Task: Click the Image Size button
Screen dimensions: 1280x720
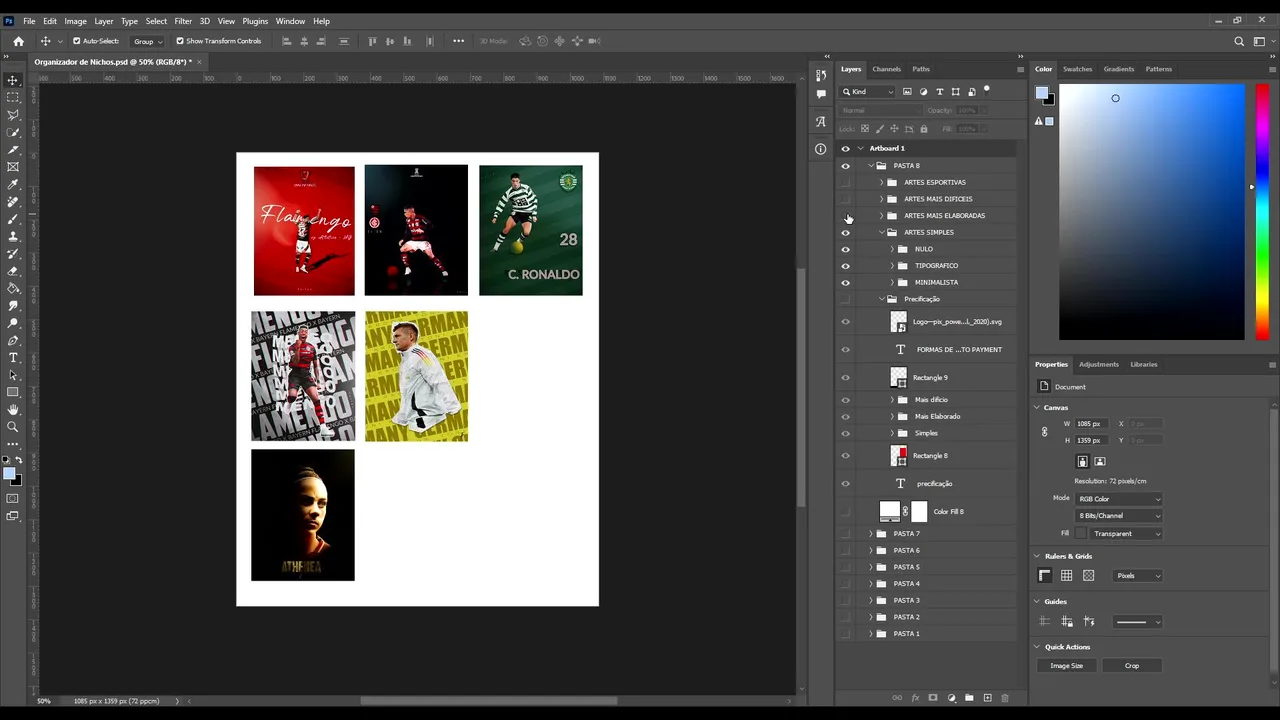Action: pyautogui.click(x=1066, y=666)
